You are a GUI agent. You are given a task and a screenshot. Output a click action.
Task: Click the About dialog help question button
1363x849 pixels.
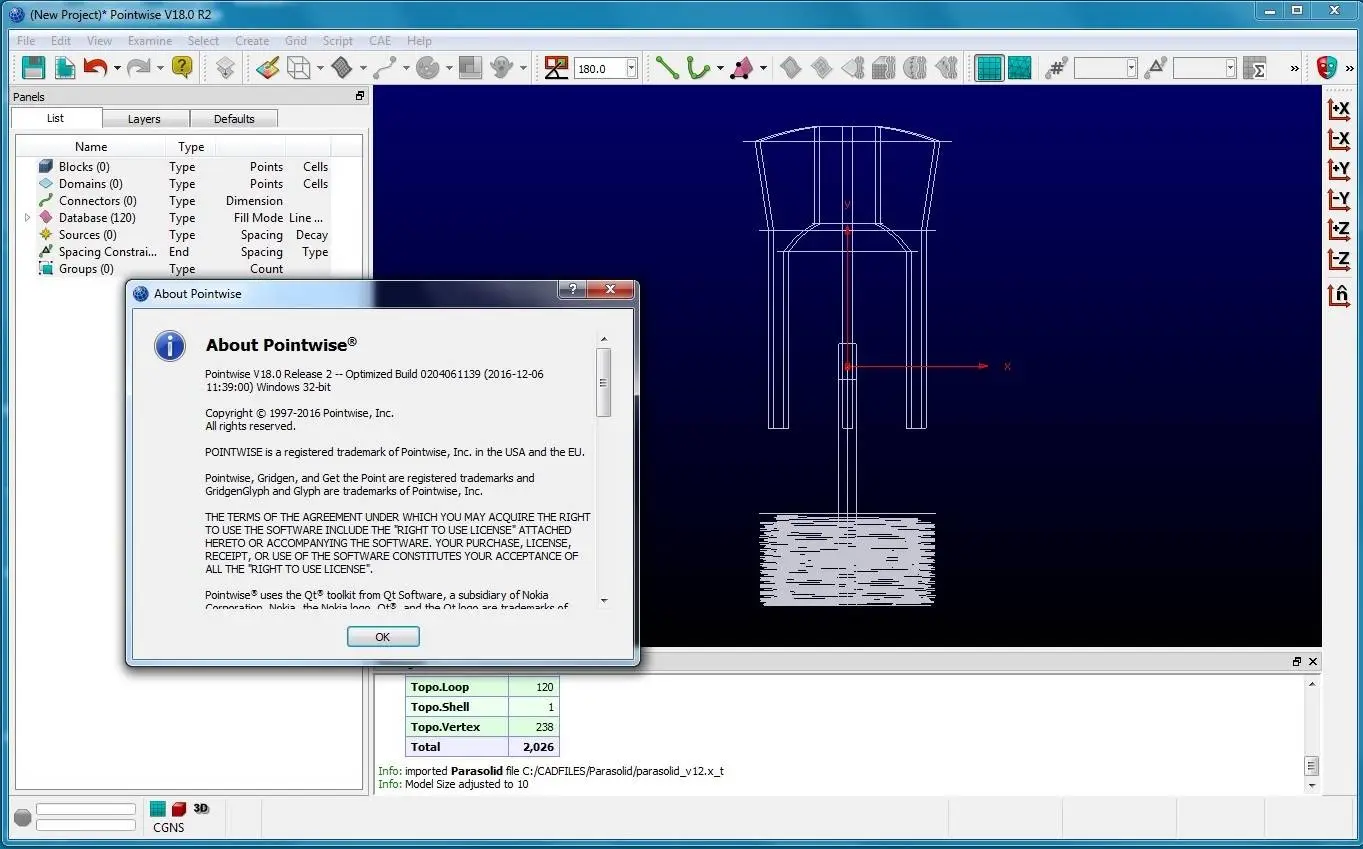[x=571, y=290]
